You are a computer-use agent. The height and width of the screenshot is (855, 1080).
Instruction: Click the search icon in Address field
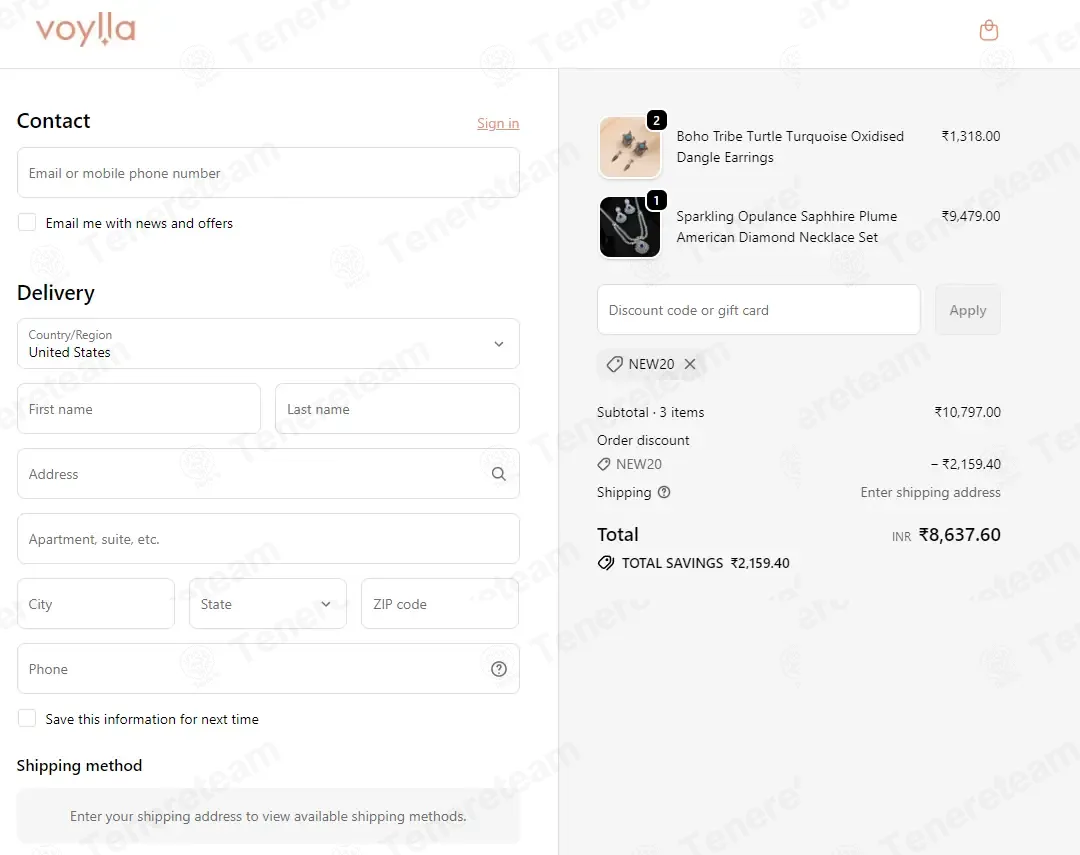[x=499, y=474]
